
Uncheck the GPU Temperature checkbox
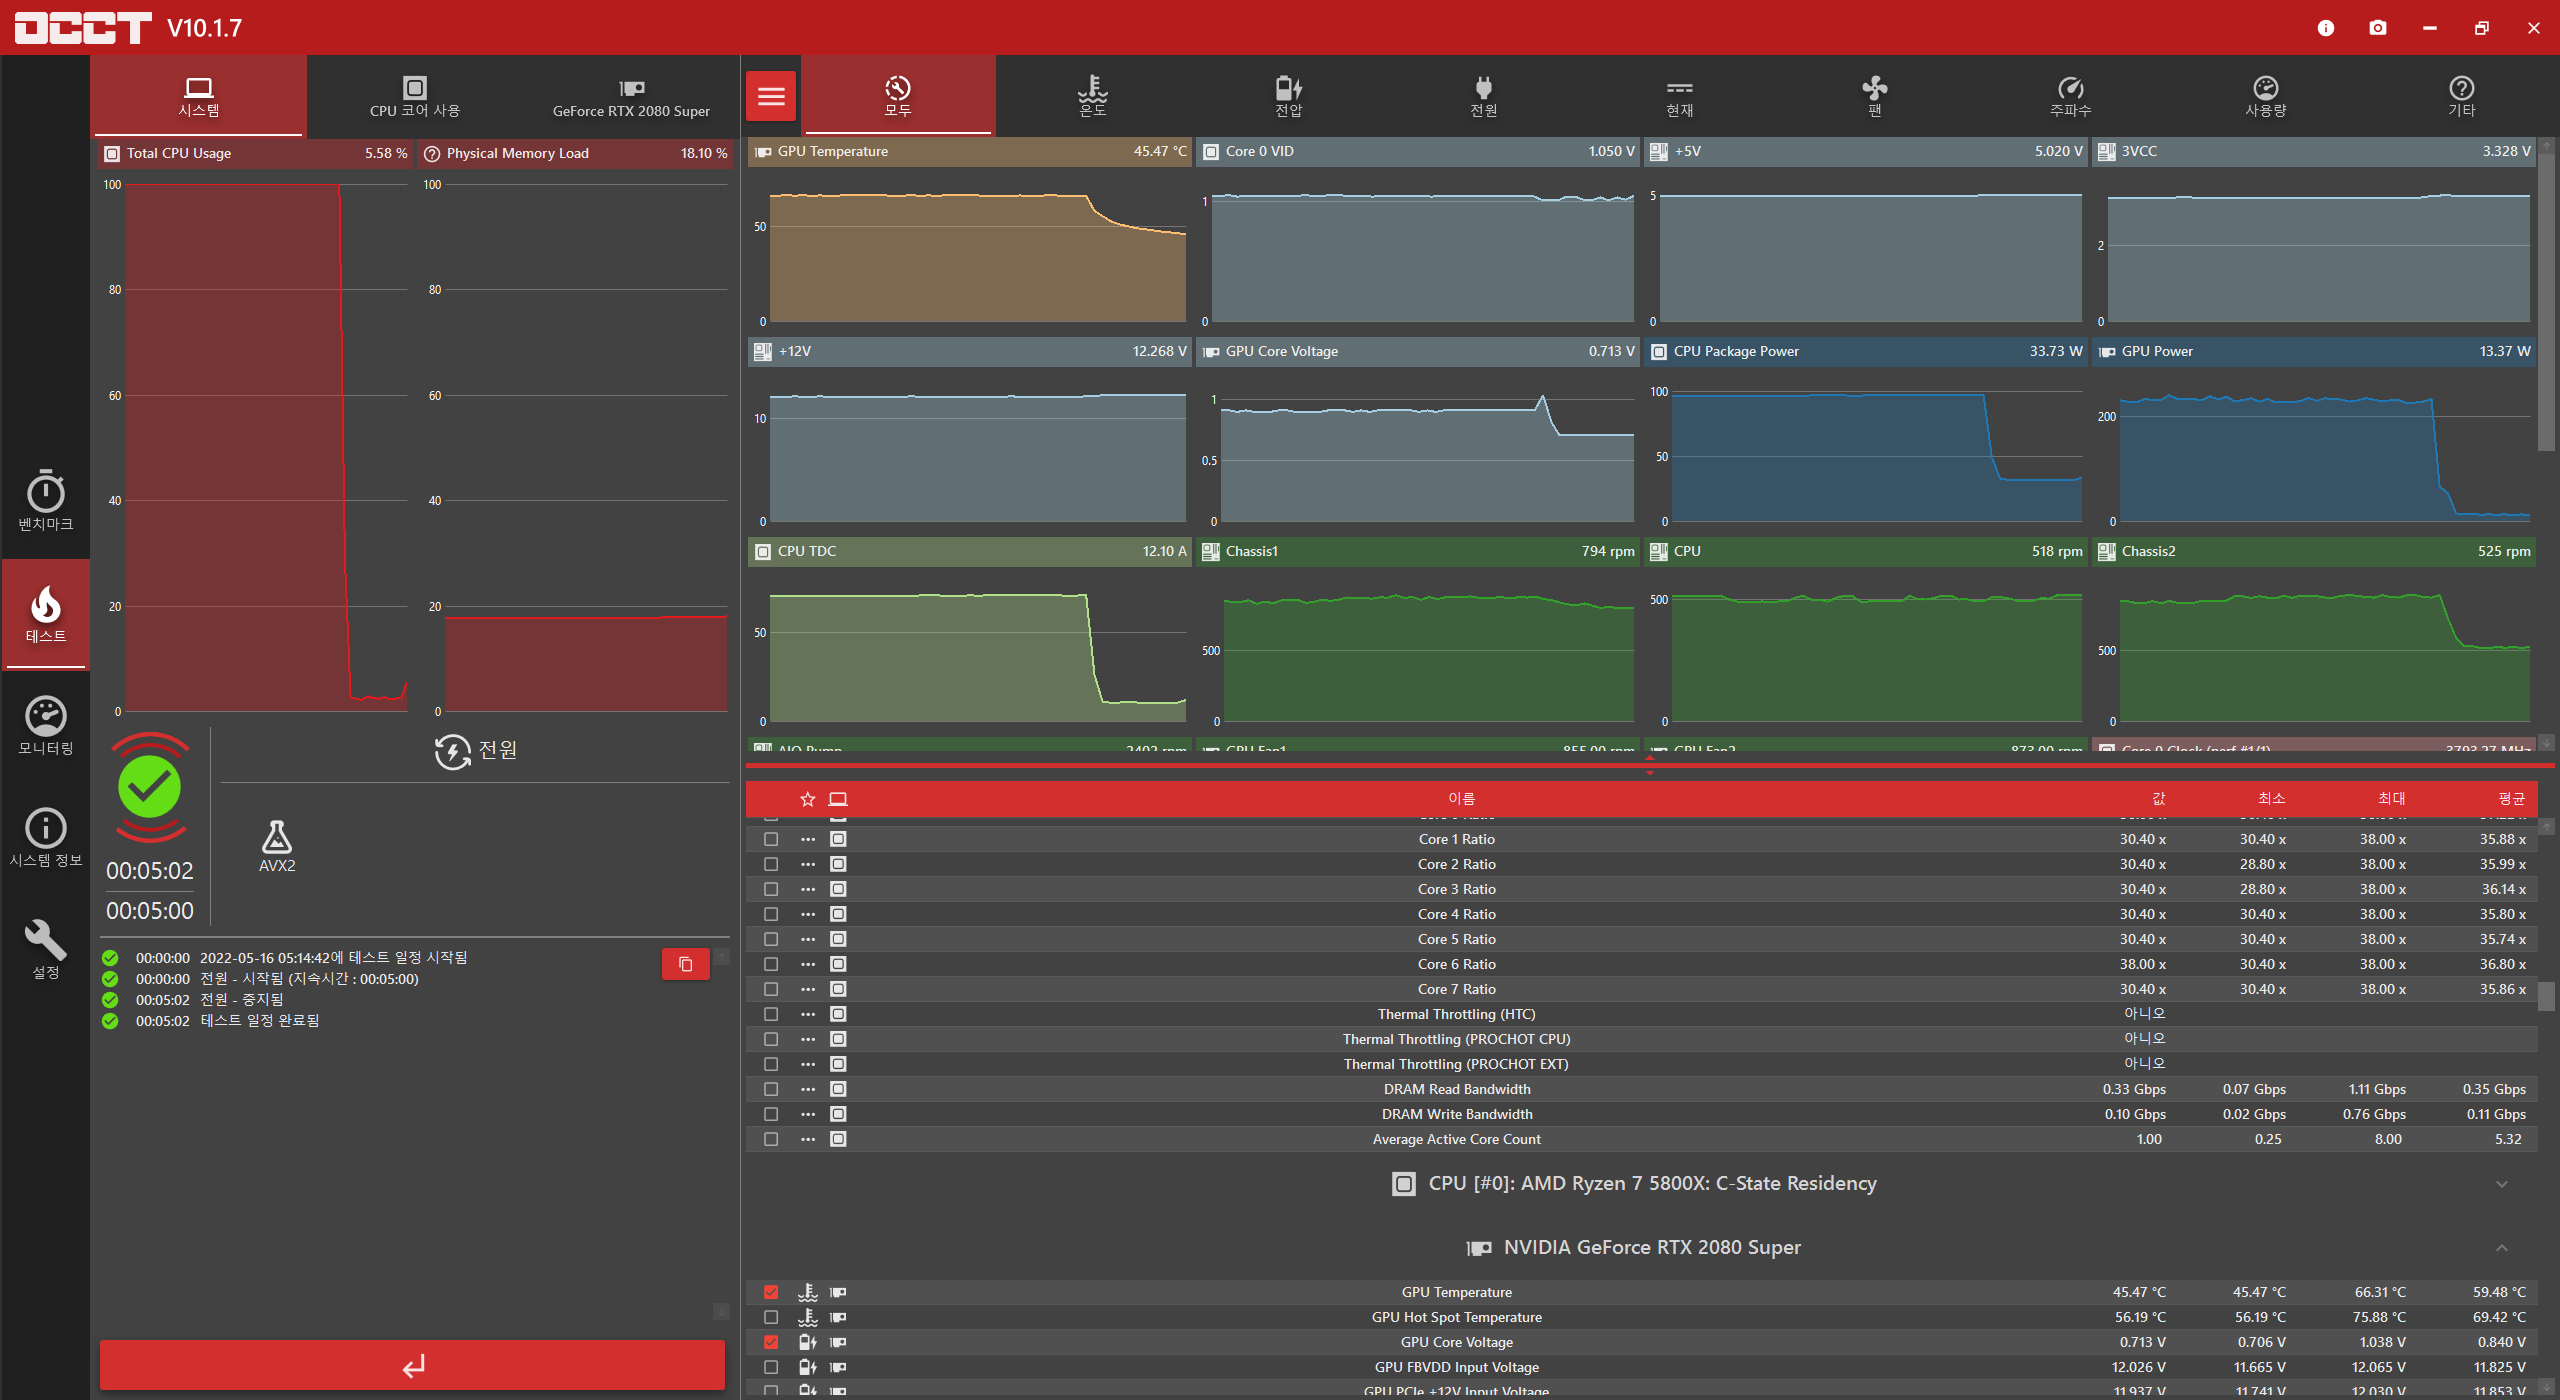(x=771, y=1292)
